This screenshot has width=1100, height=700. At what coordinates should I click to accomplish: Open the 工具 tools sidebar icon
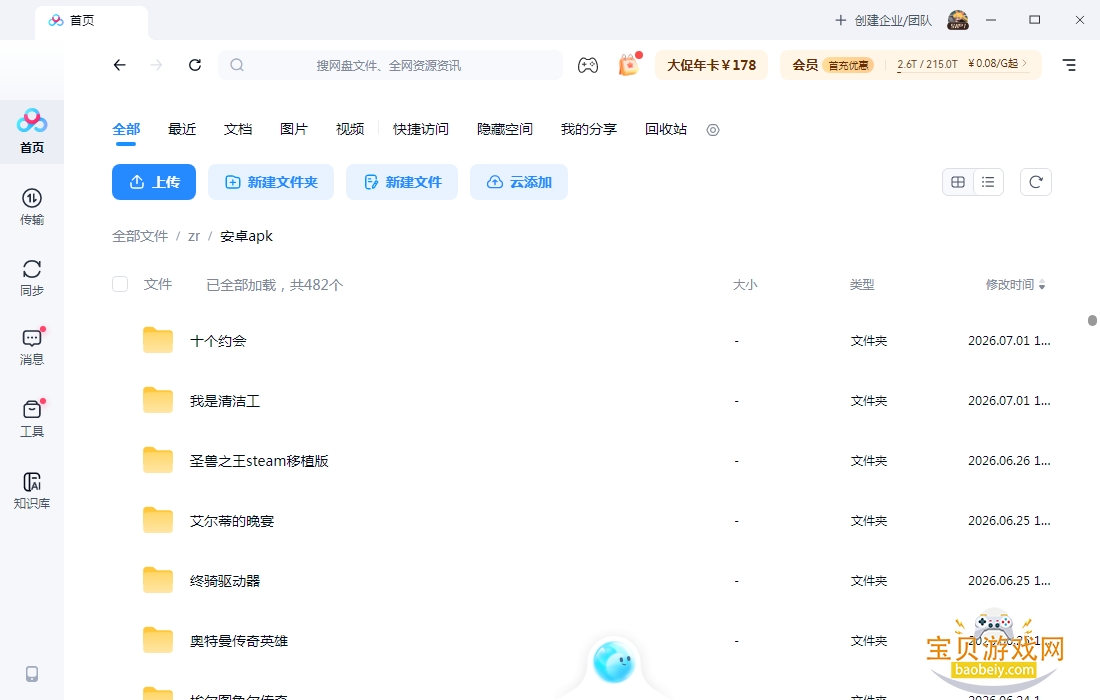pos(32,419)
